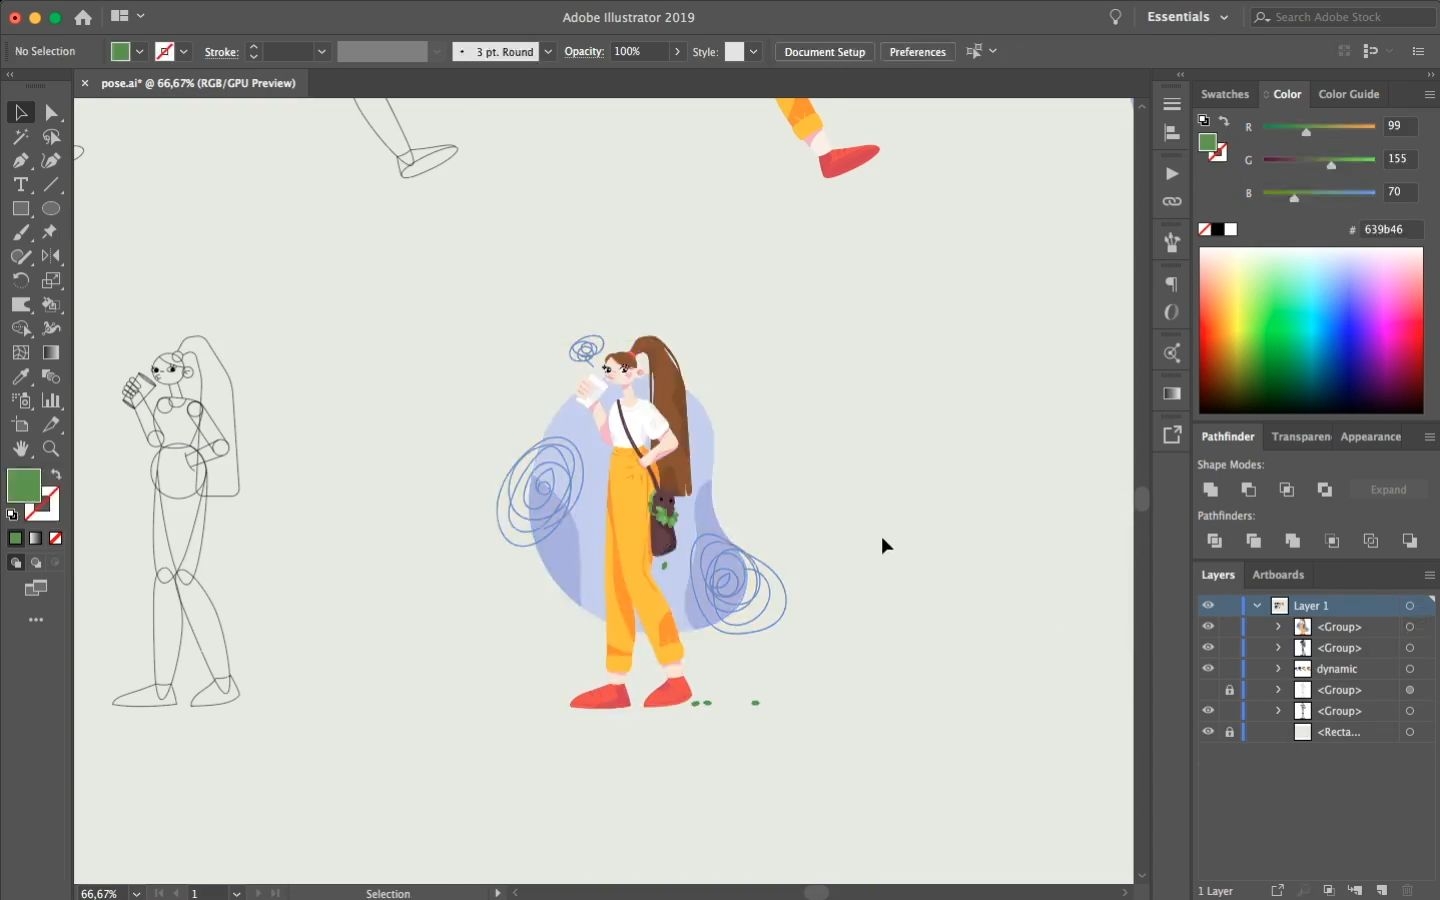Choose the Rectangle tool
This screenshot has height=900, width=1440.
click(20, 209)
